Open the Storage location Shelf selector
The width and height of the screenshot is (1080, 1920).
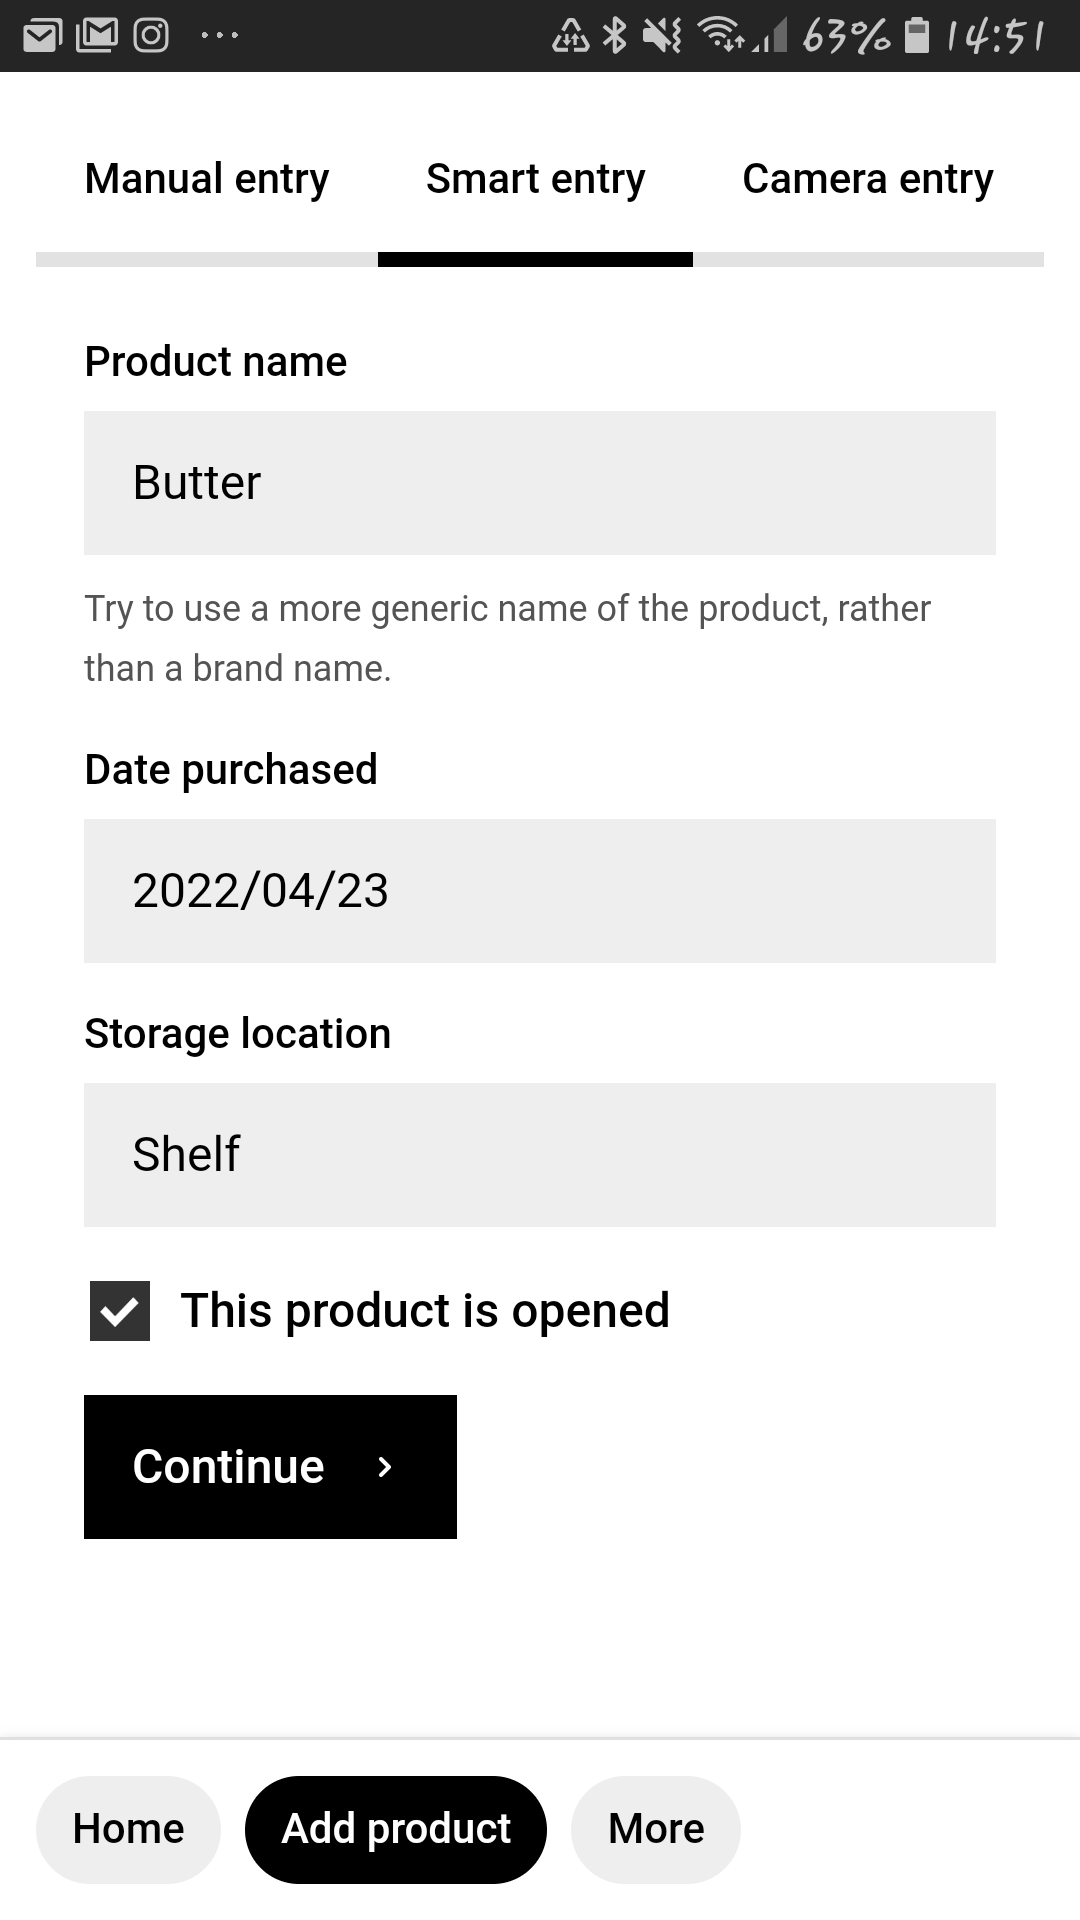[x=540, y=1155]
